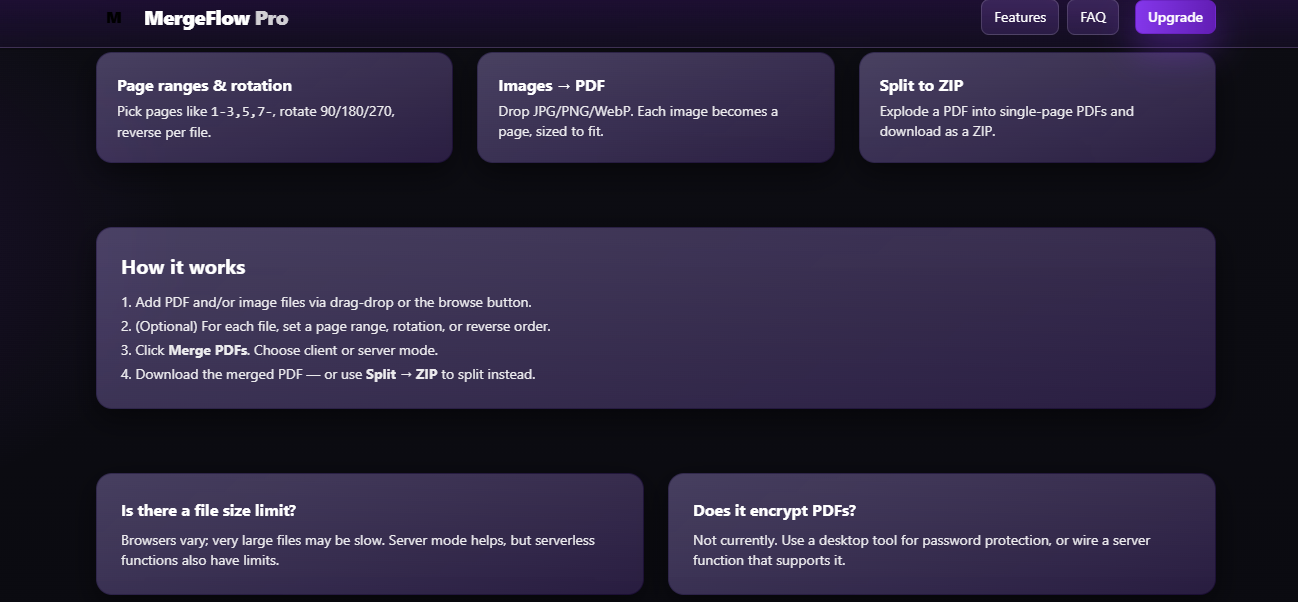Open the Features navigation link
The height and width of the screenshot is (602, 1298).
point(1019,18)
